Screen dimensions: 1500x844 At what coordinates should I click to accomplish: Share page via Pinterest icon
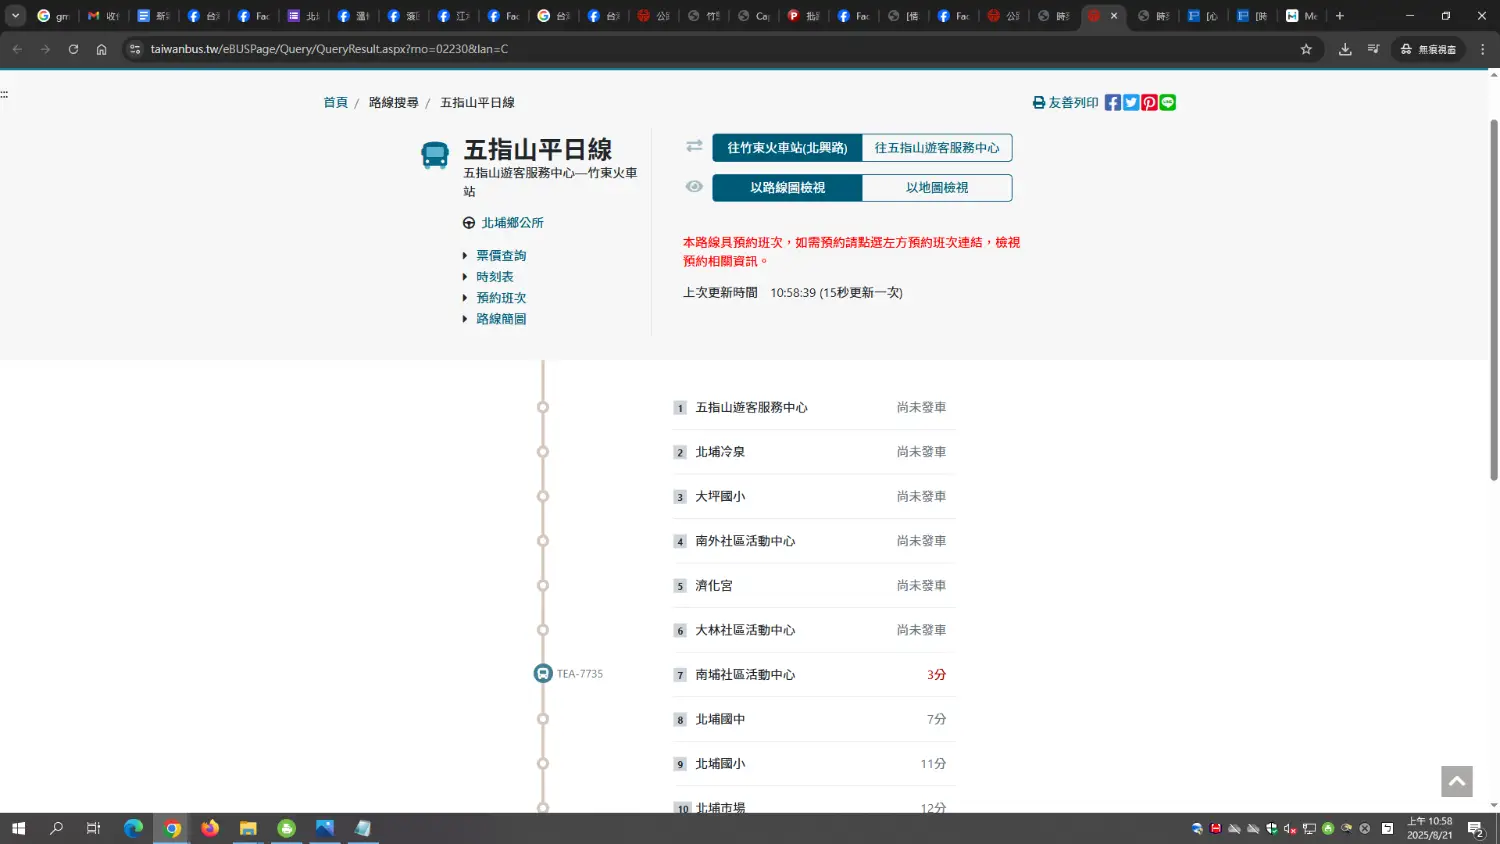[1149, 103]
